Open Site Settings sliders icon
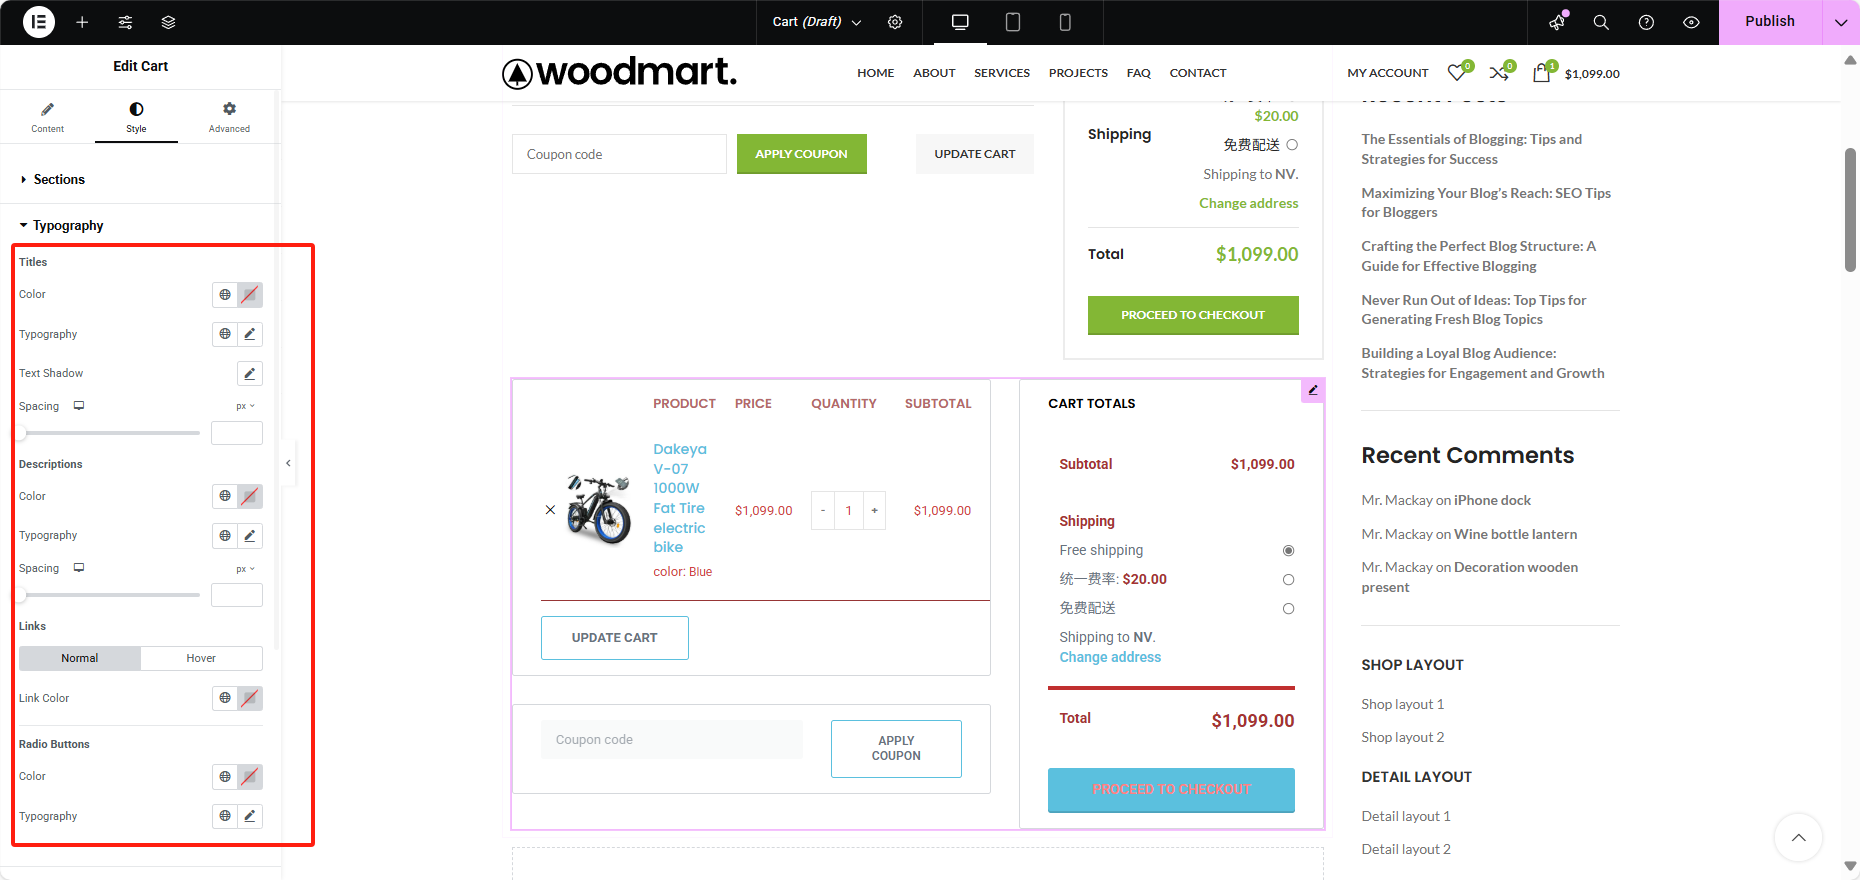 pyautogui.click(x=125, y=22)
